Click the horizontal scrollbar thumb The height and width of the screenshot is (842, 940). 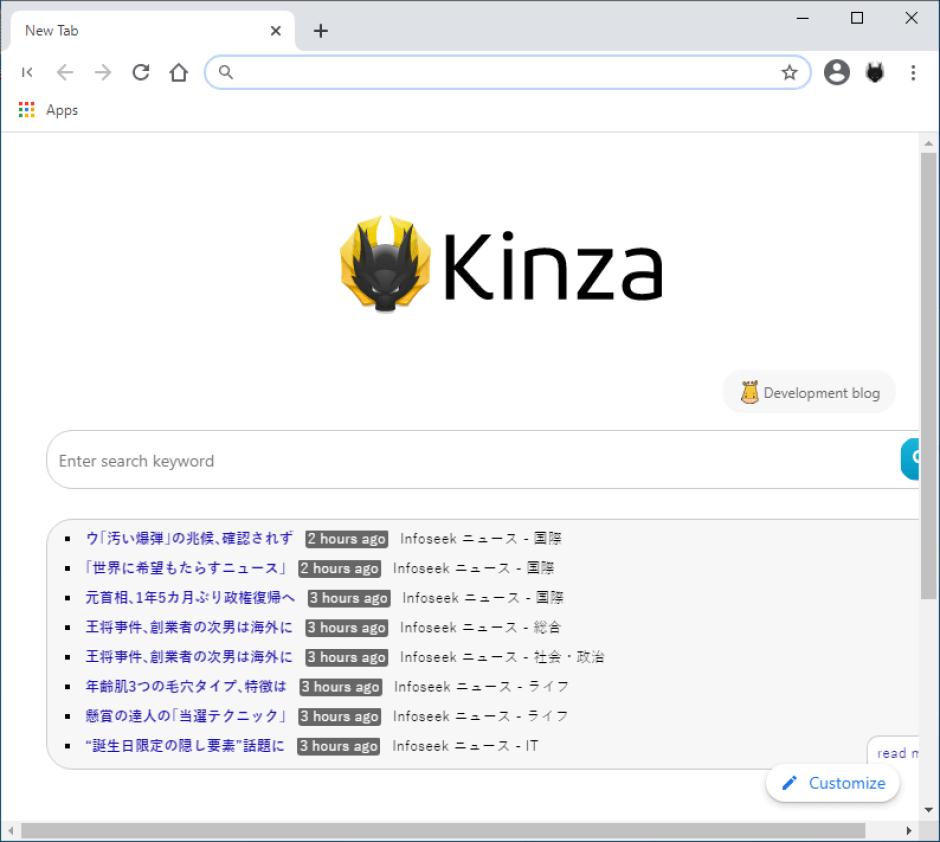(443, 831)
